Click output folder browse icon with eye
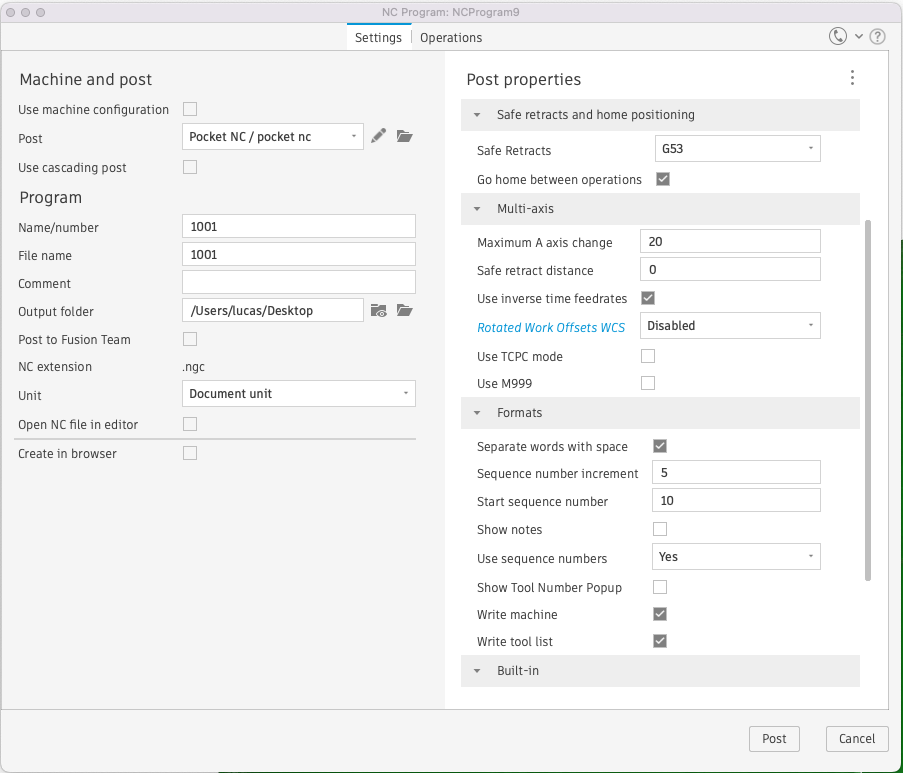903x773 pixels. point(378,310)
